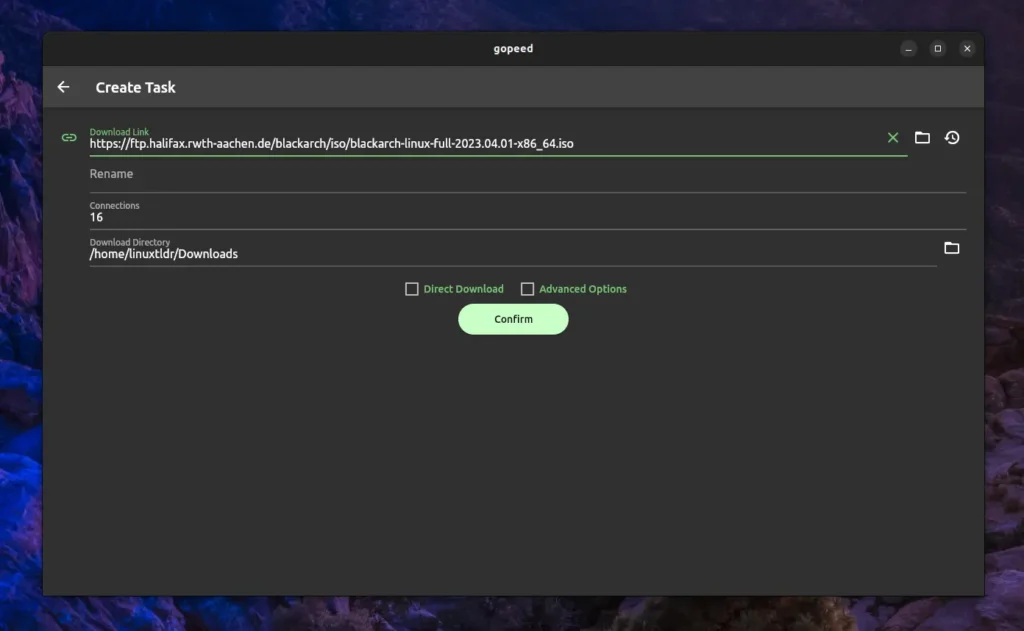This screenshot has height=631, width=1024.
Task: Minimize the gopeed window
Action: point(908,49)
